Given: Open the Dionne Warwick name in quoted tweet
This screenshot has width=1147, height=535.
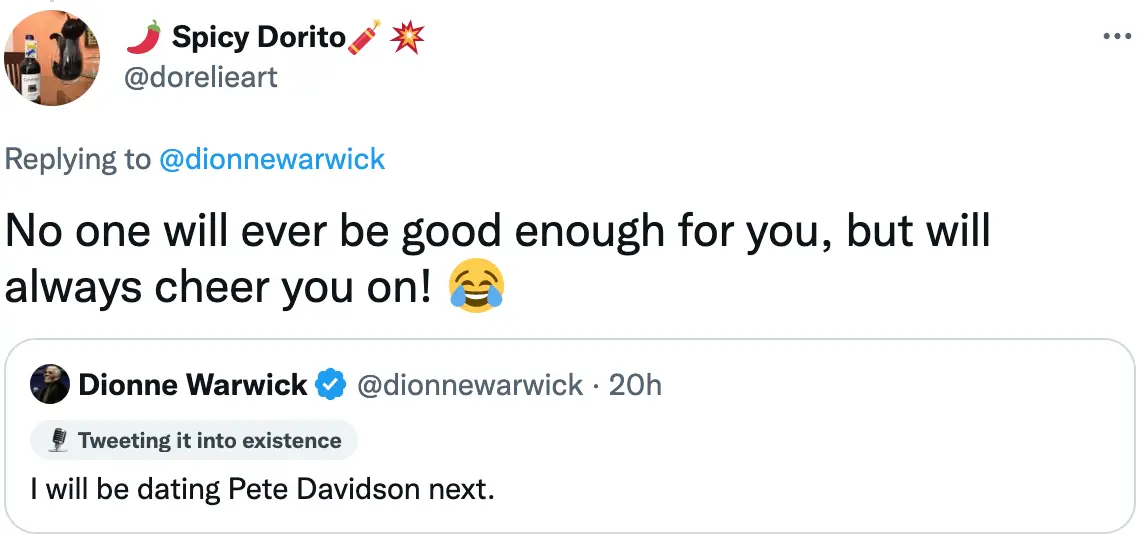Looking at the screenshot, I should pyautogui.click(x=192, y=385).
